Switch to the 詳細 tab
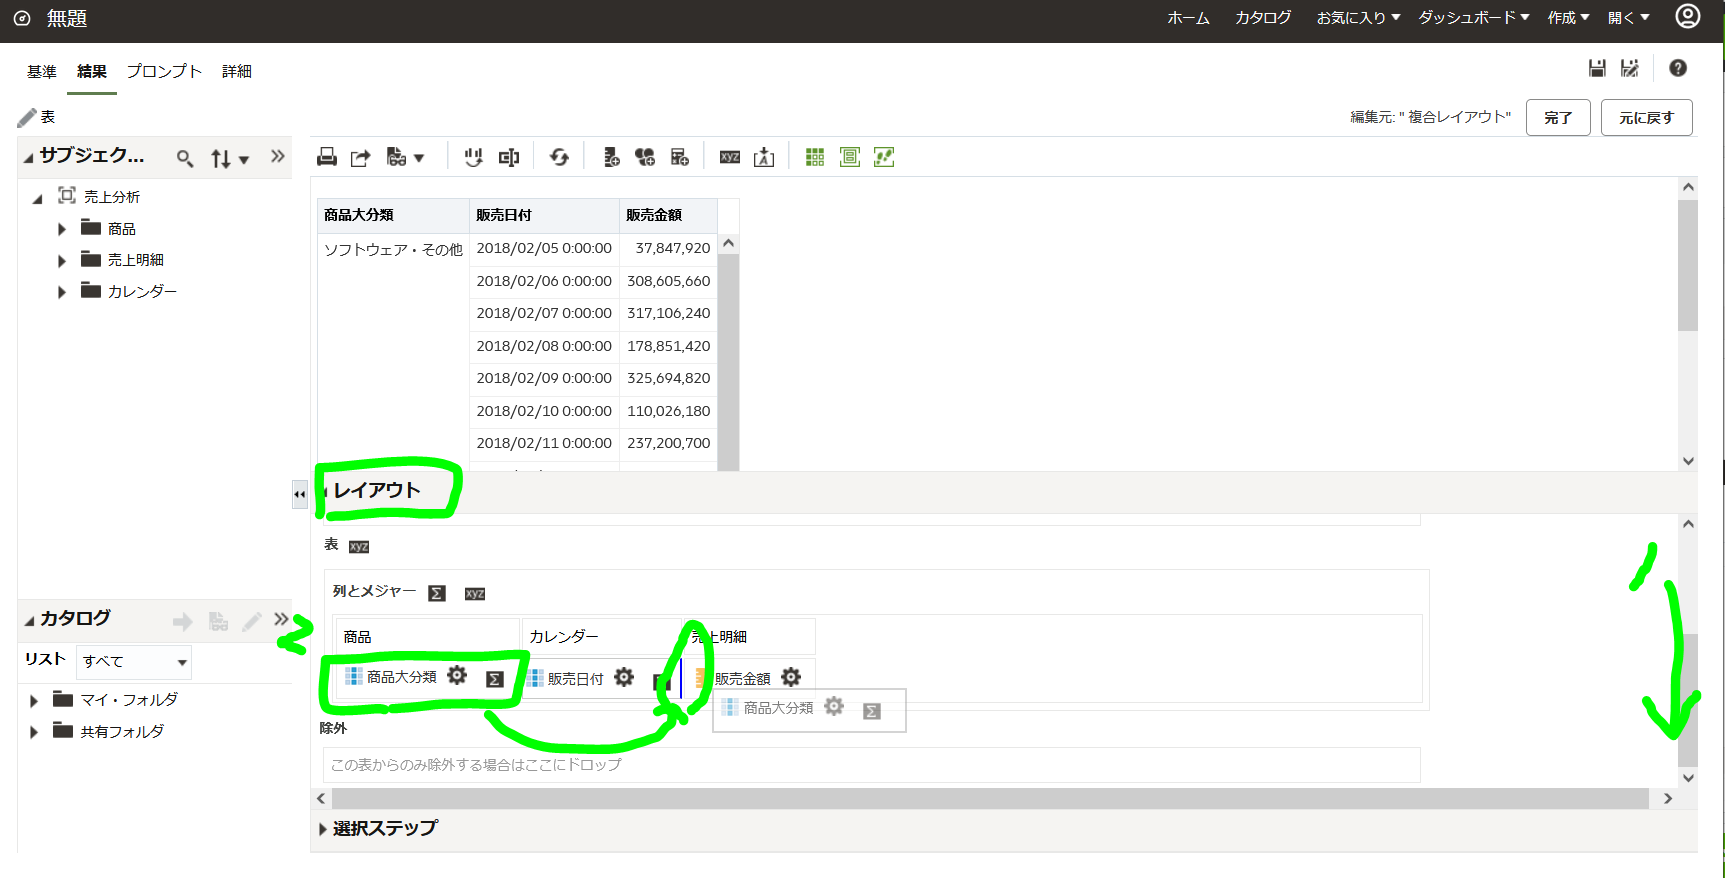 click(x=237, y=71)
